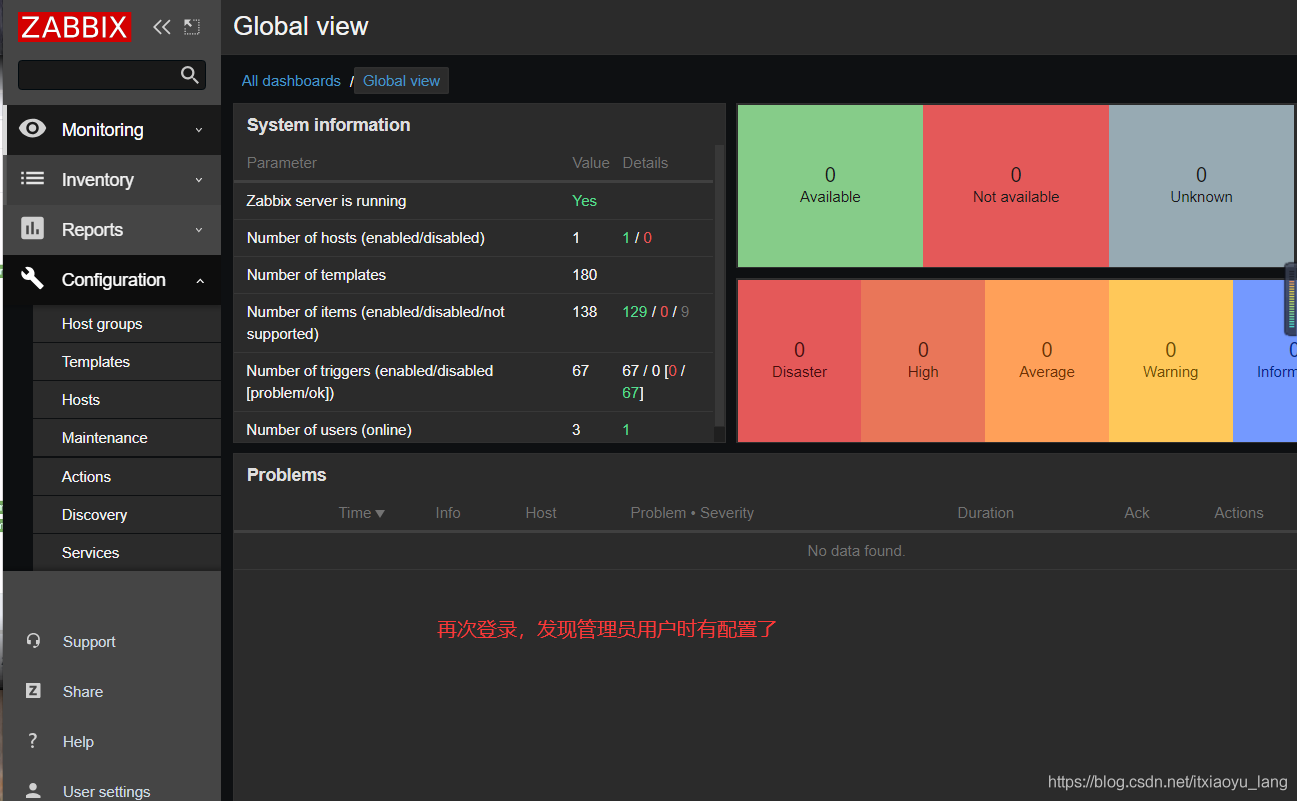Click the Actions column header in Problems
1297x801 pixels.
coord(1239,513)
